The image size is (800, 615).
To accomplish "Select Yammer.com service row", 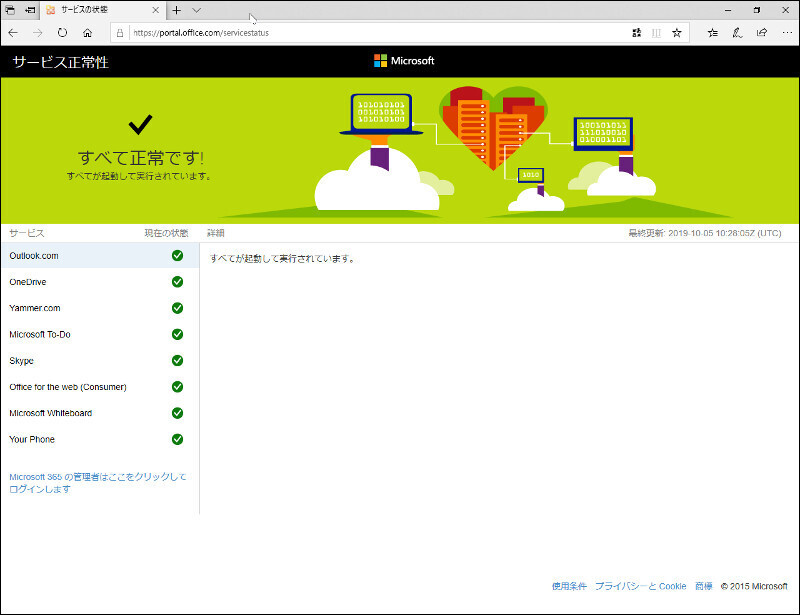I will click(99, 308).
